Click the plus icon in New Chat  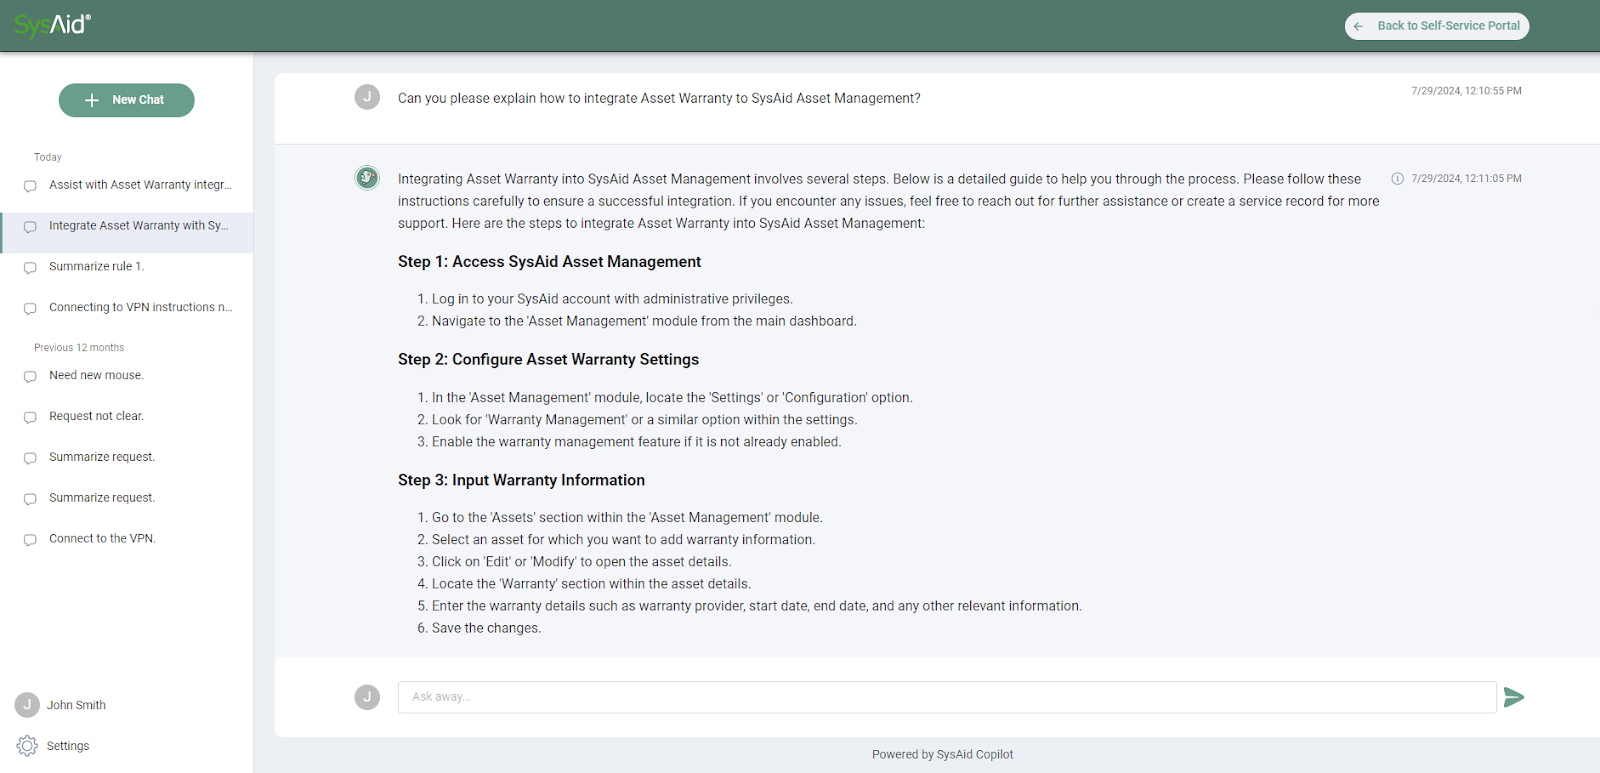[x=92, y=100]
